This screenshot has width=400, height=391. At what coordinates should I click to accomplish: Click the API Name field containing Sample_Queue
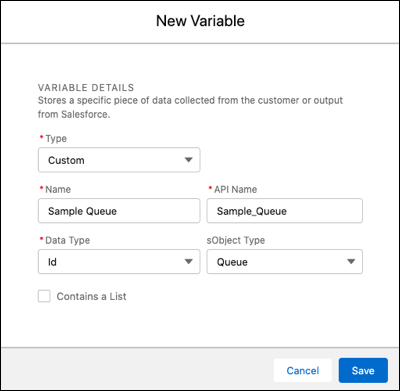point(285,211)
